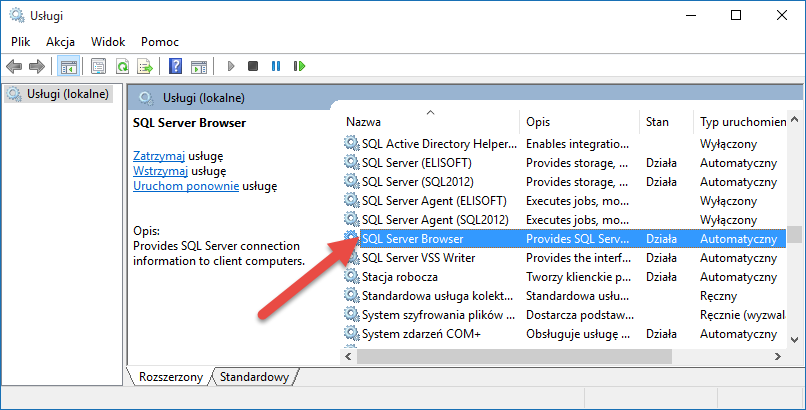Click the Uruchom ponownie link
Viewport: 806px width, 410px height.
pos(186,185)
